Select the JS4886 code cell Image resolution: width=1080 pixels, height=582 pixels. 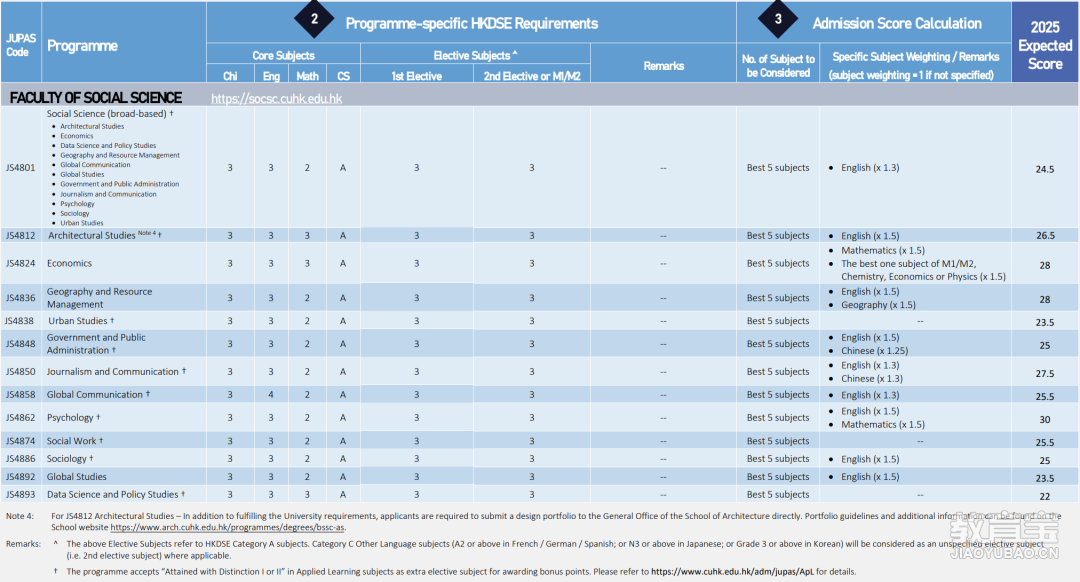[x=21, y=459]
